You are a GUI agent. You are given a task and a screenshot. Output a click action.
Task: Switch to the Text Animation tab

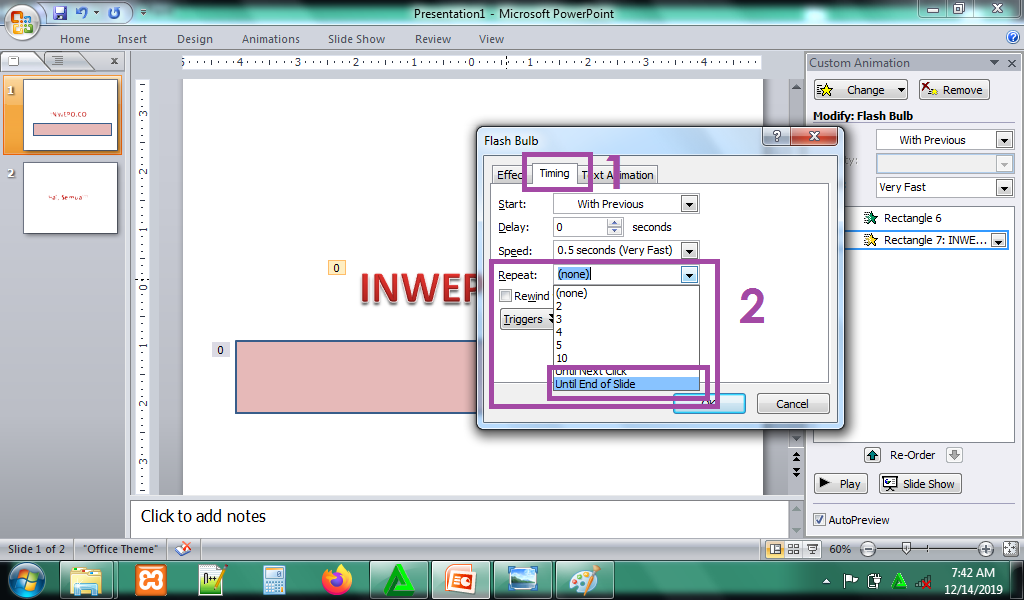coord(618,174)
